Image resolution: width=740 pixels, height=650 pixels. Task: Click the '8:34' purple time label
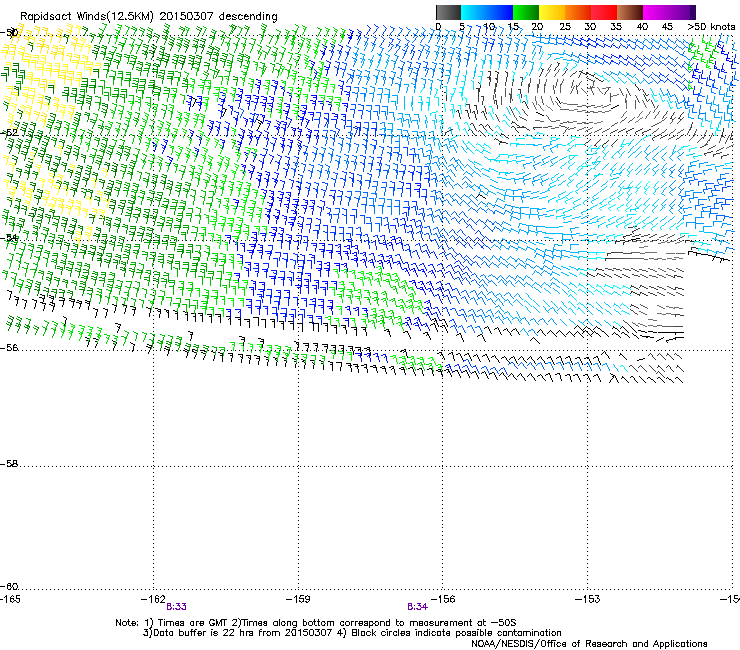418,607
